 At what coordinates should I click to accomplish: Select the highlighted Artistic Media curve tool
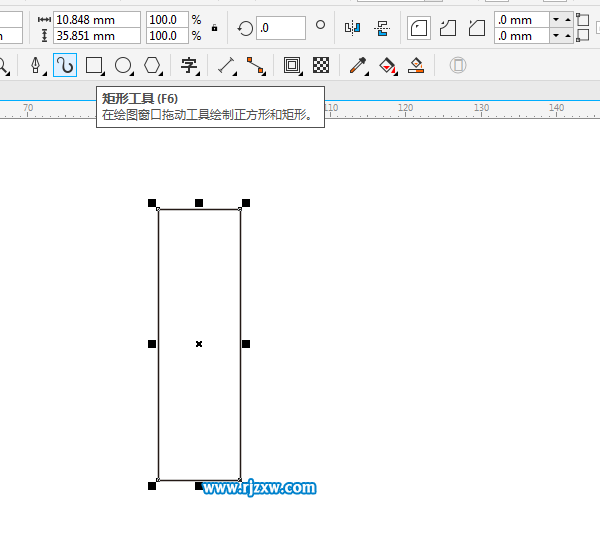pyautogui.click(x=65, y=66)
